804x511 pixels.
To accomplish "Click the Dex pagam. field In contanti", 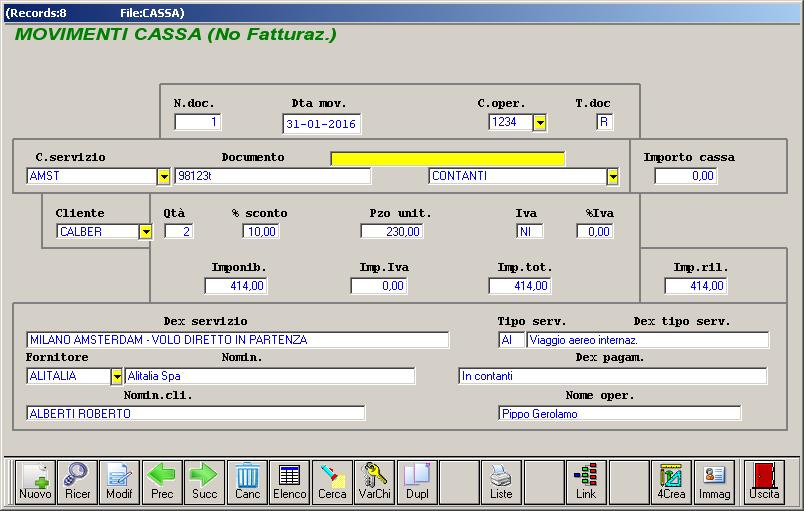I will (x=613, y=376).
